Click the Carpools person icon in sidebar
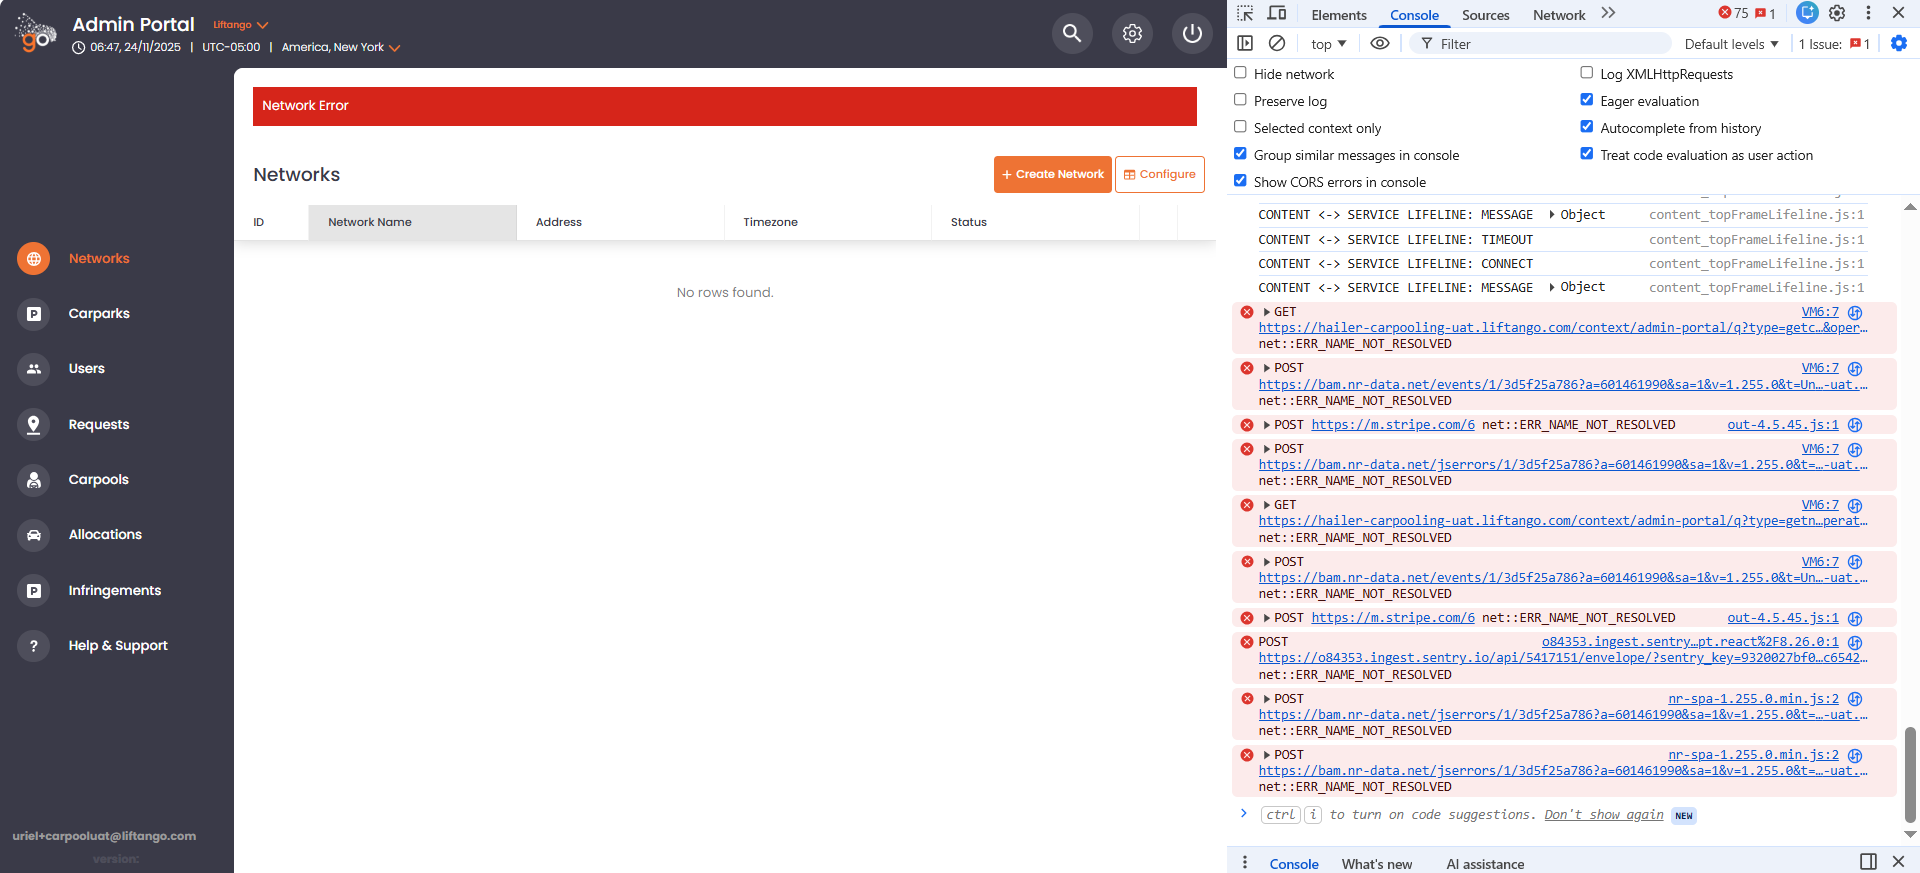Screen dimensions: 1920x873 [34, 480]
